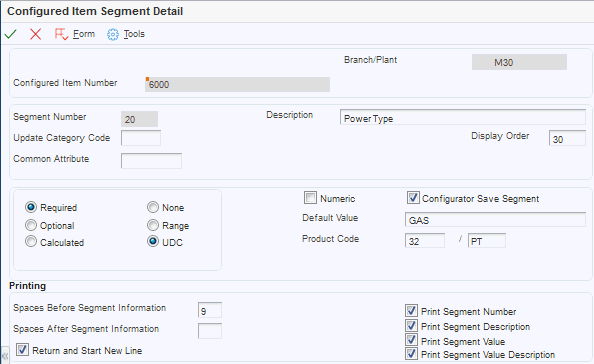Viewport: 594px width, 364px height.
Task: Click the Description field Power Type
Action: point(463,117)
